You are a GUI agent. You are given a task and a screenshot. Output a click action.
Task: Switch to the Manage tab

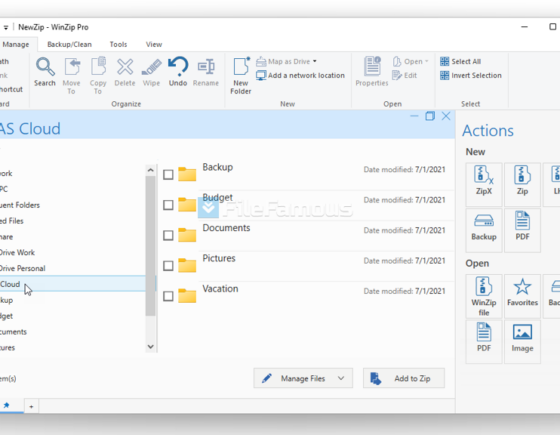[x=16, y=44]
